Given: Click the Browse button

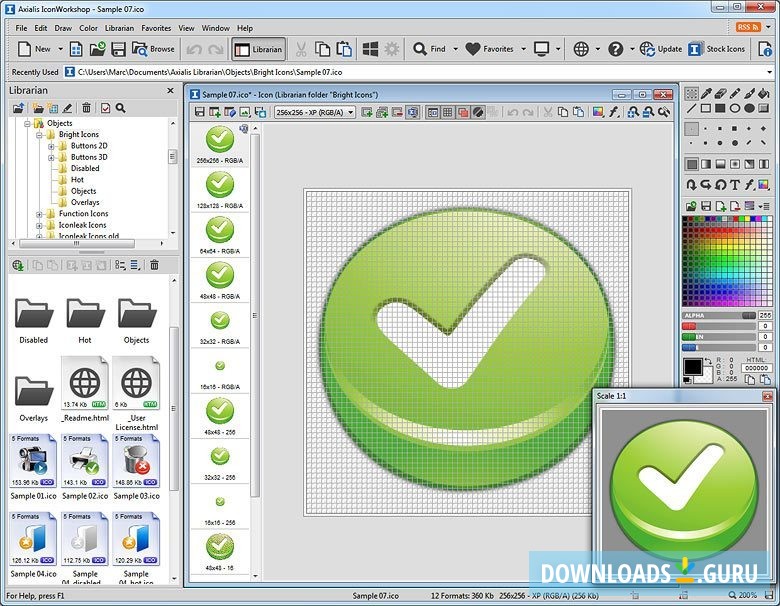Looking at the screenshot, I should 153,49.
